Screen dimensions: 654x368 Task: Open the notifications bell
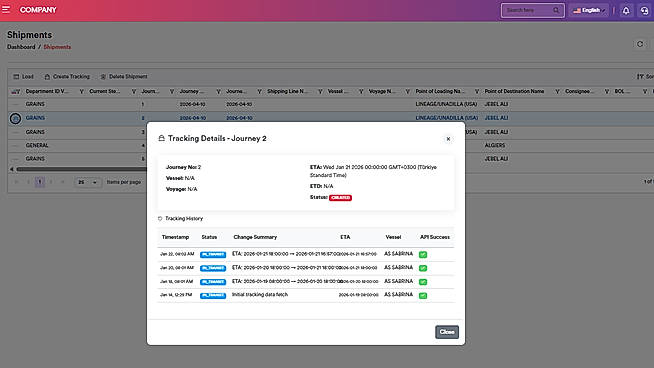[x=626, y=11]
